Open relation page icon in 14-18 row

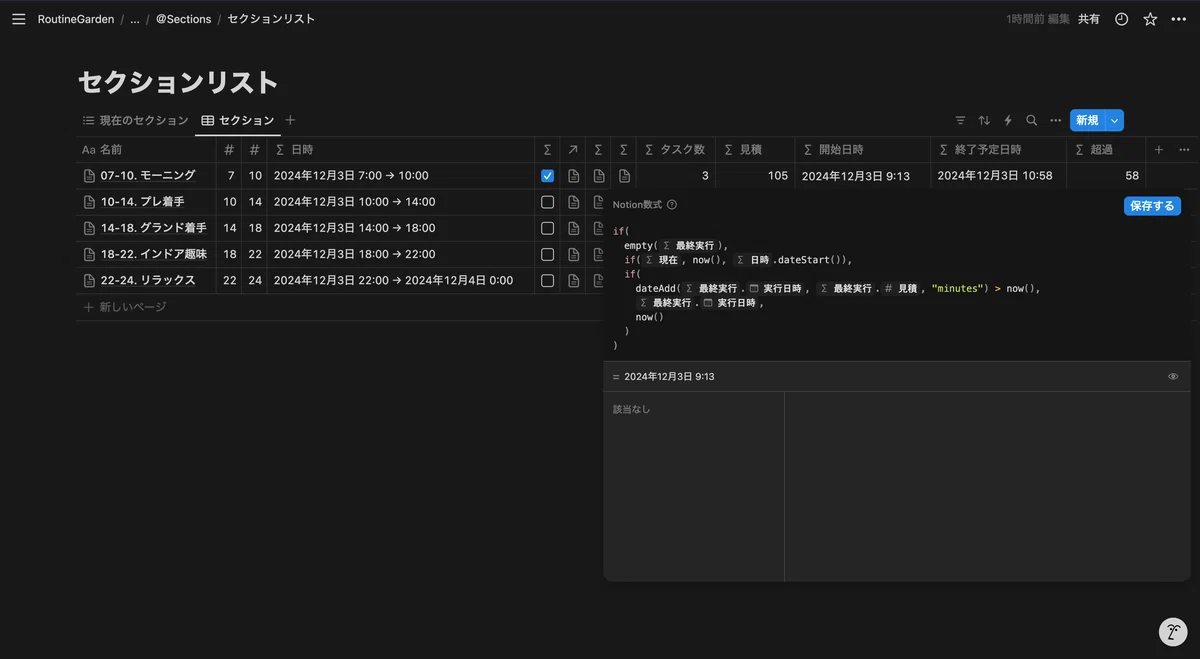pyautogui.click(x=573, y=228)
